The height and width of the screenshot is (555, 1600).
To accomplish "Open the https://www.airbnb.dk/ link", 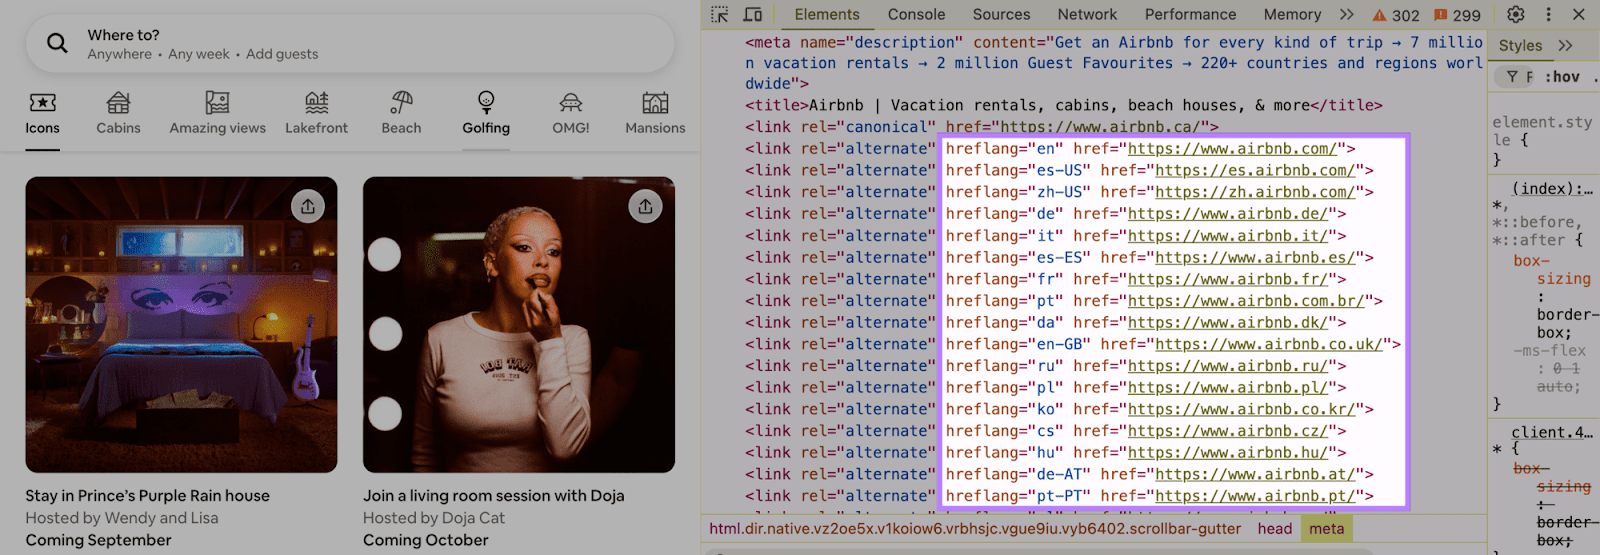I will click(x=1228, y=323).
